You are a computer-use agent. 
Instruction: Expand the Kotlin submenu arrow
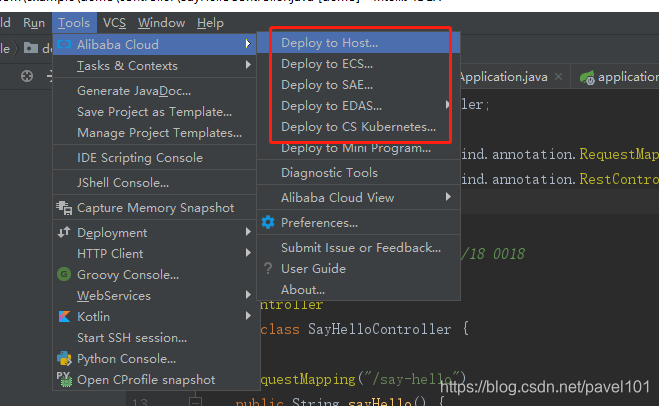[248, 316]
